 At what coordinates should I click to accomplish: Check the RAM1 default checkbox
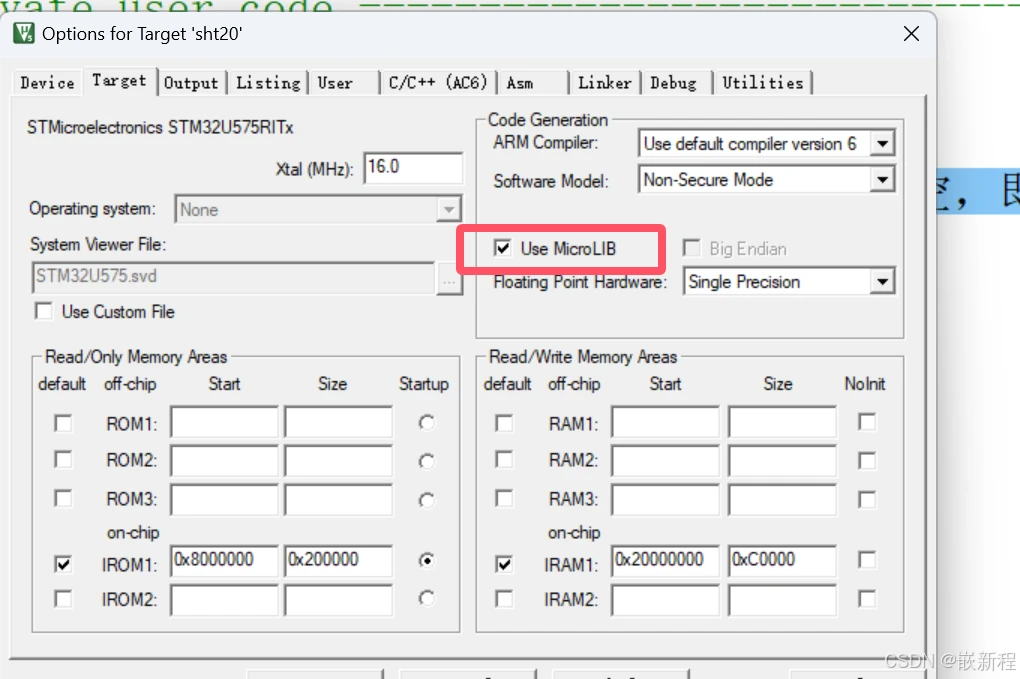[504, 423]
